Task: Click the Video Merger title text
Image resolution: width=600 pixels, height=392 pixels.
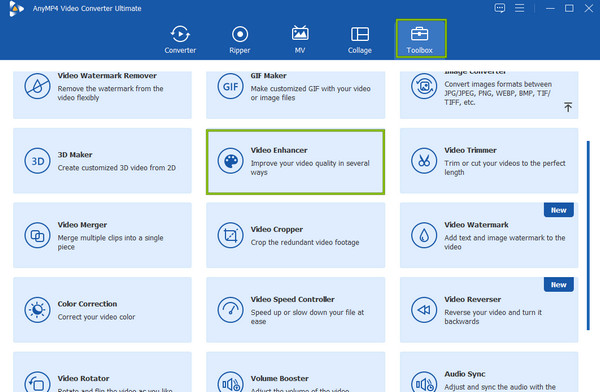Action: click(x=82, y=225)
